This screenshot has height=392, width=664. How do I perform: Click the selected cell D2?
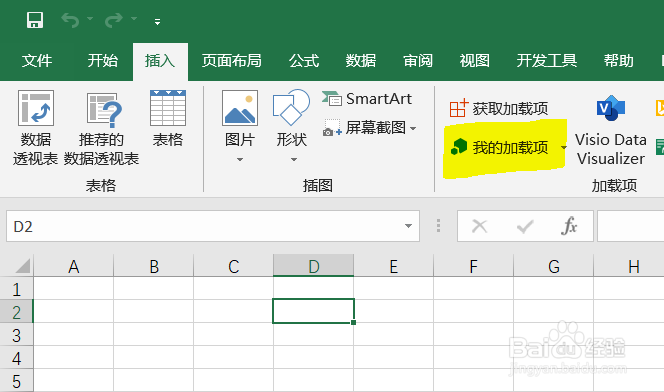click(x=313, y=311)
